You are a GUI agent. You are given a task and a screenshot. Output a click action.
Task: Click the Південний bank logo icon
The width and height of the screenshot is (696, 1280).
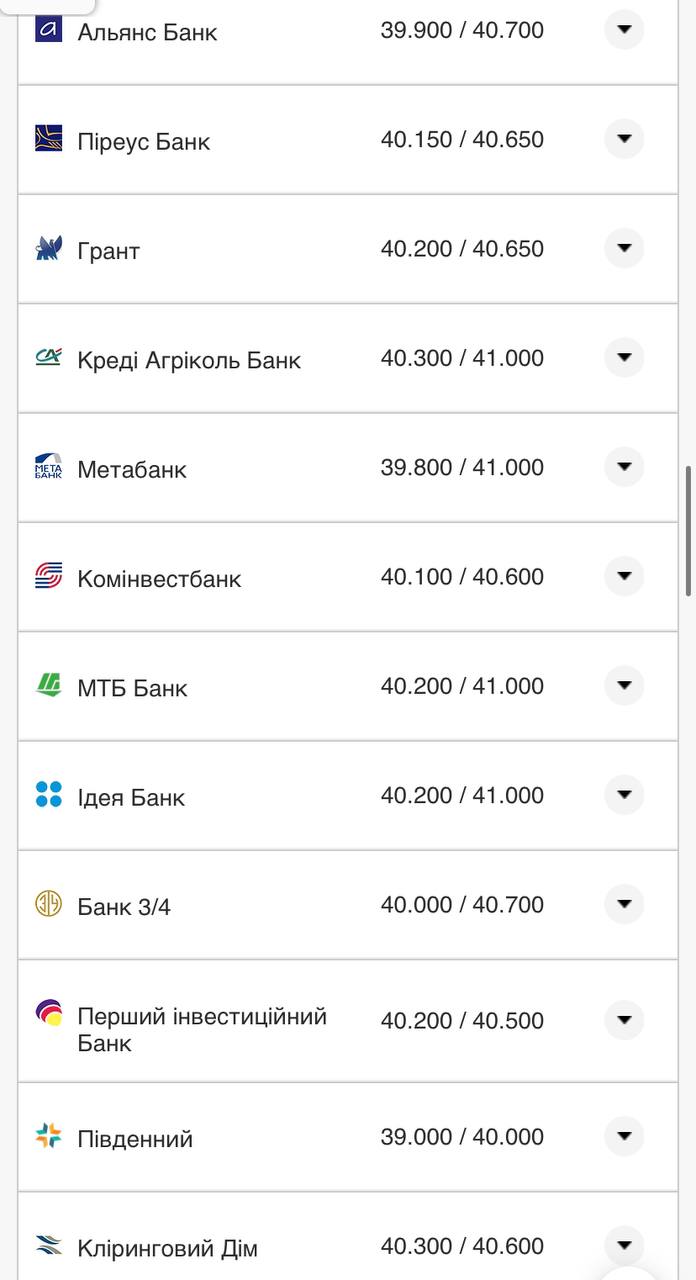point(48,1136)
